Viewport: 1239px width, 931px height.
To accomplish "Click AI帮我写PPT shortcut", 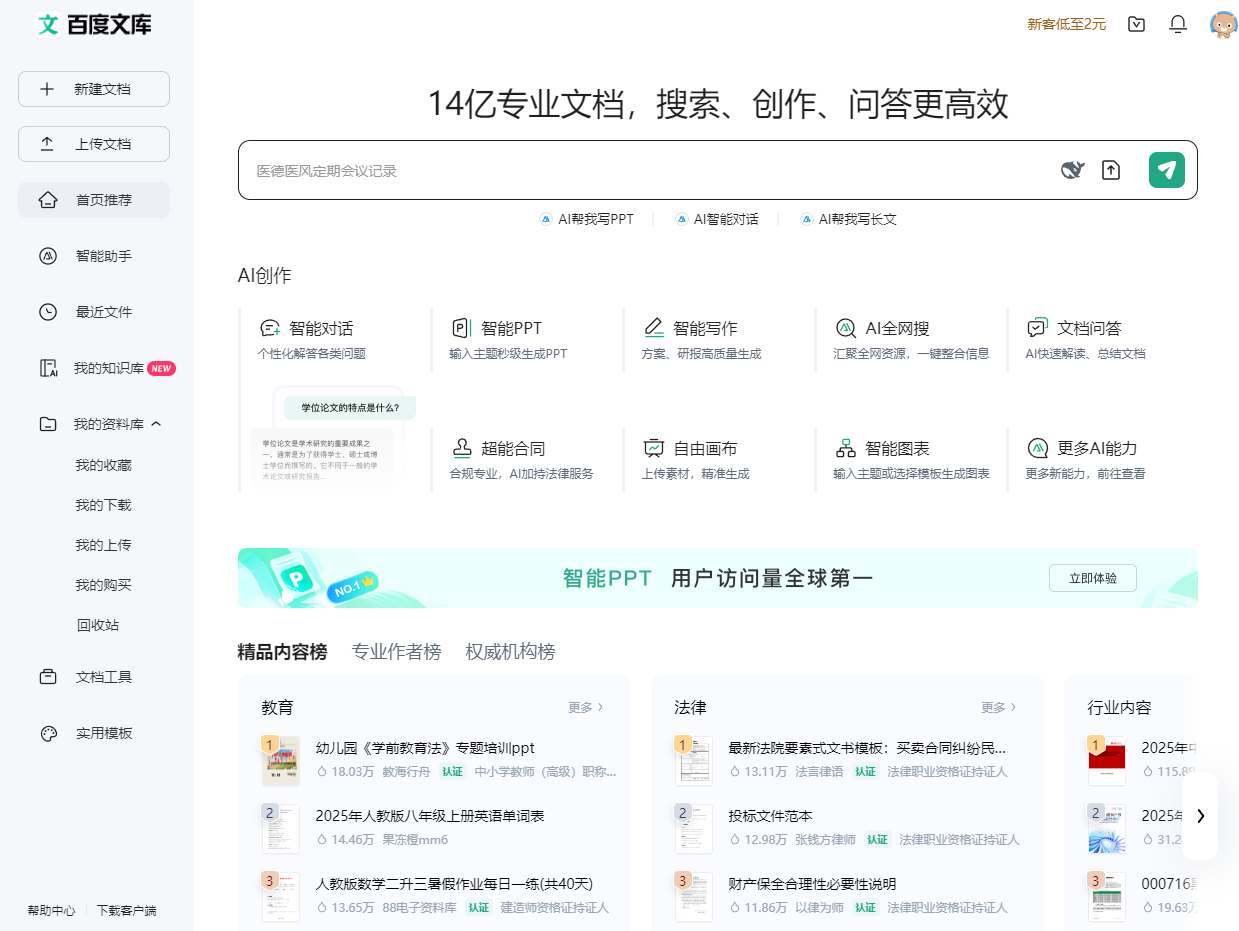I will (x=586, y=219).
